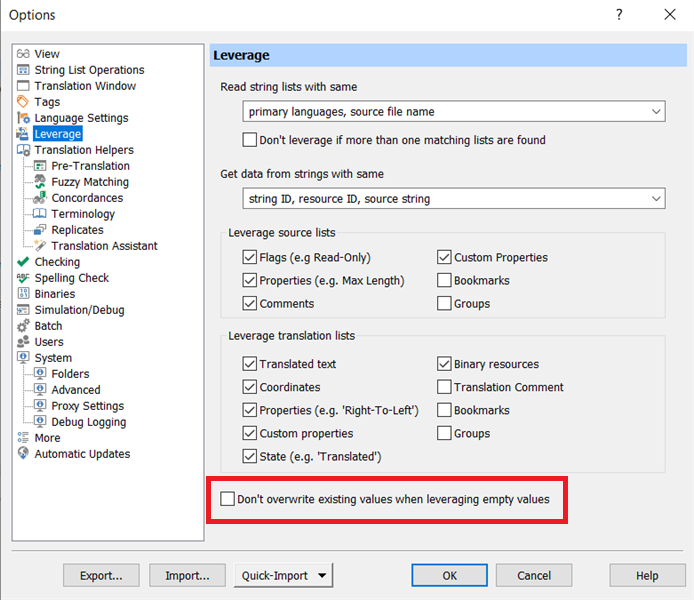Enable Don't leverage if multiple matching lists
The width and height of the screenshot is (694, 600).
(x=250, y=140)
